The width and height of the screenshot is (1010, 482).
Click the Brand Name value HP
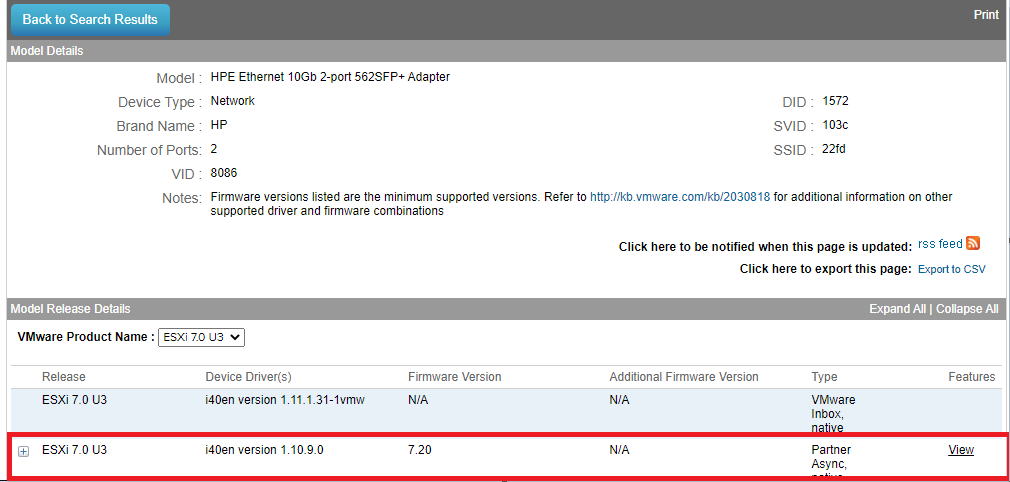pos(219,125)
